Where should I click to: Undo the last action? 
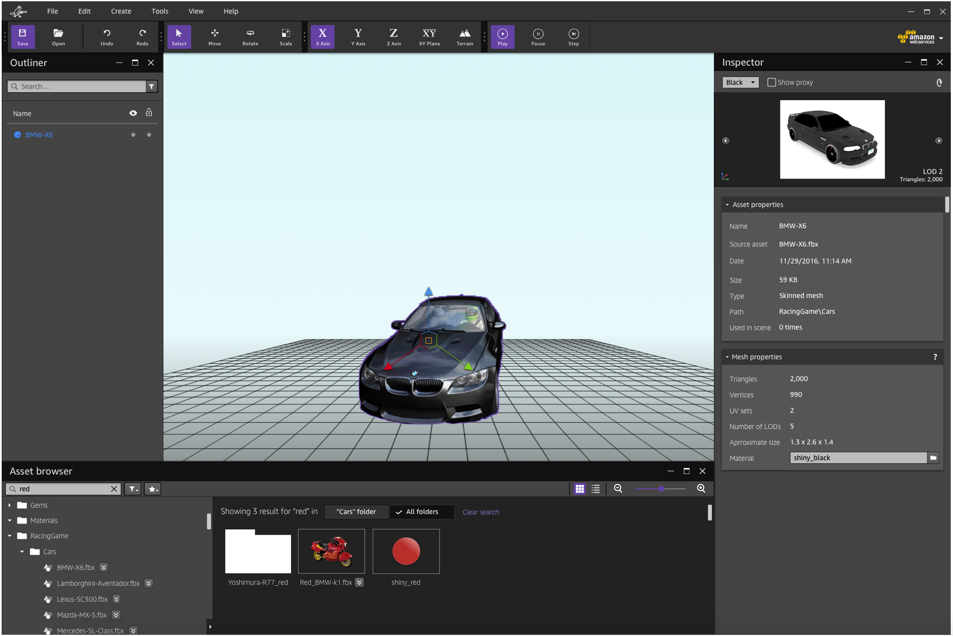[107, 36]
